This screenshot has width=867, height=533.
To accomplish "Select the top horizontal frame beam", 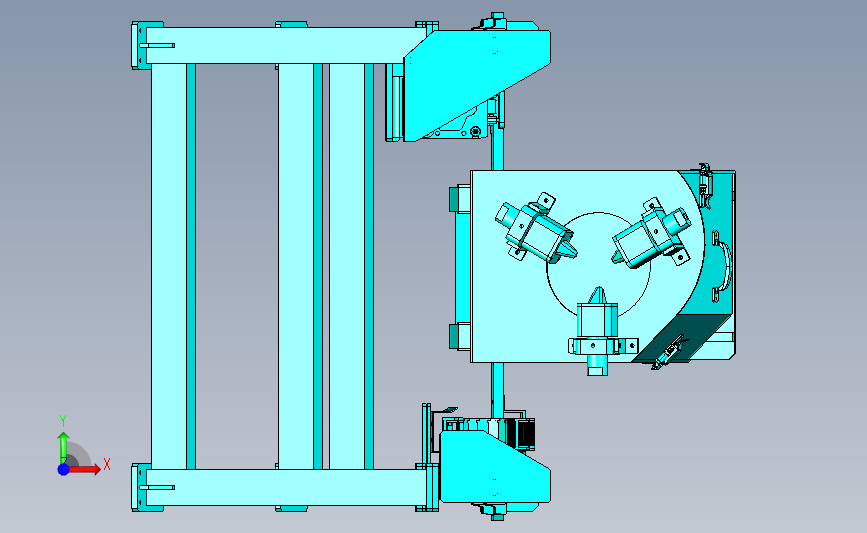I will pyautogui.click(x=282, y=45).
